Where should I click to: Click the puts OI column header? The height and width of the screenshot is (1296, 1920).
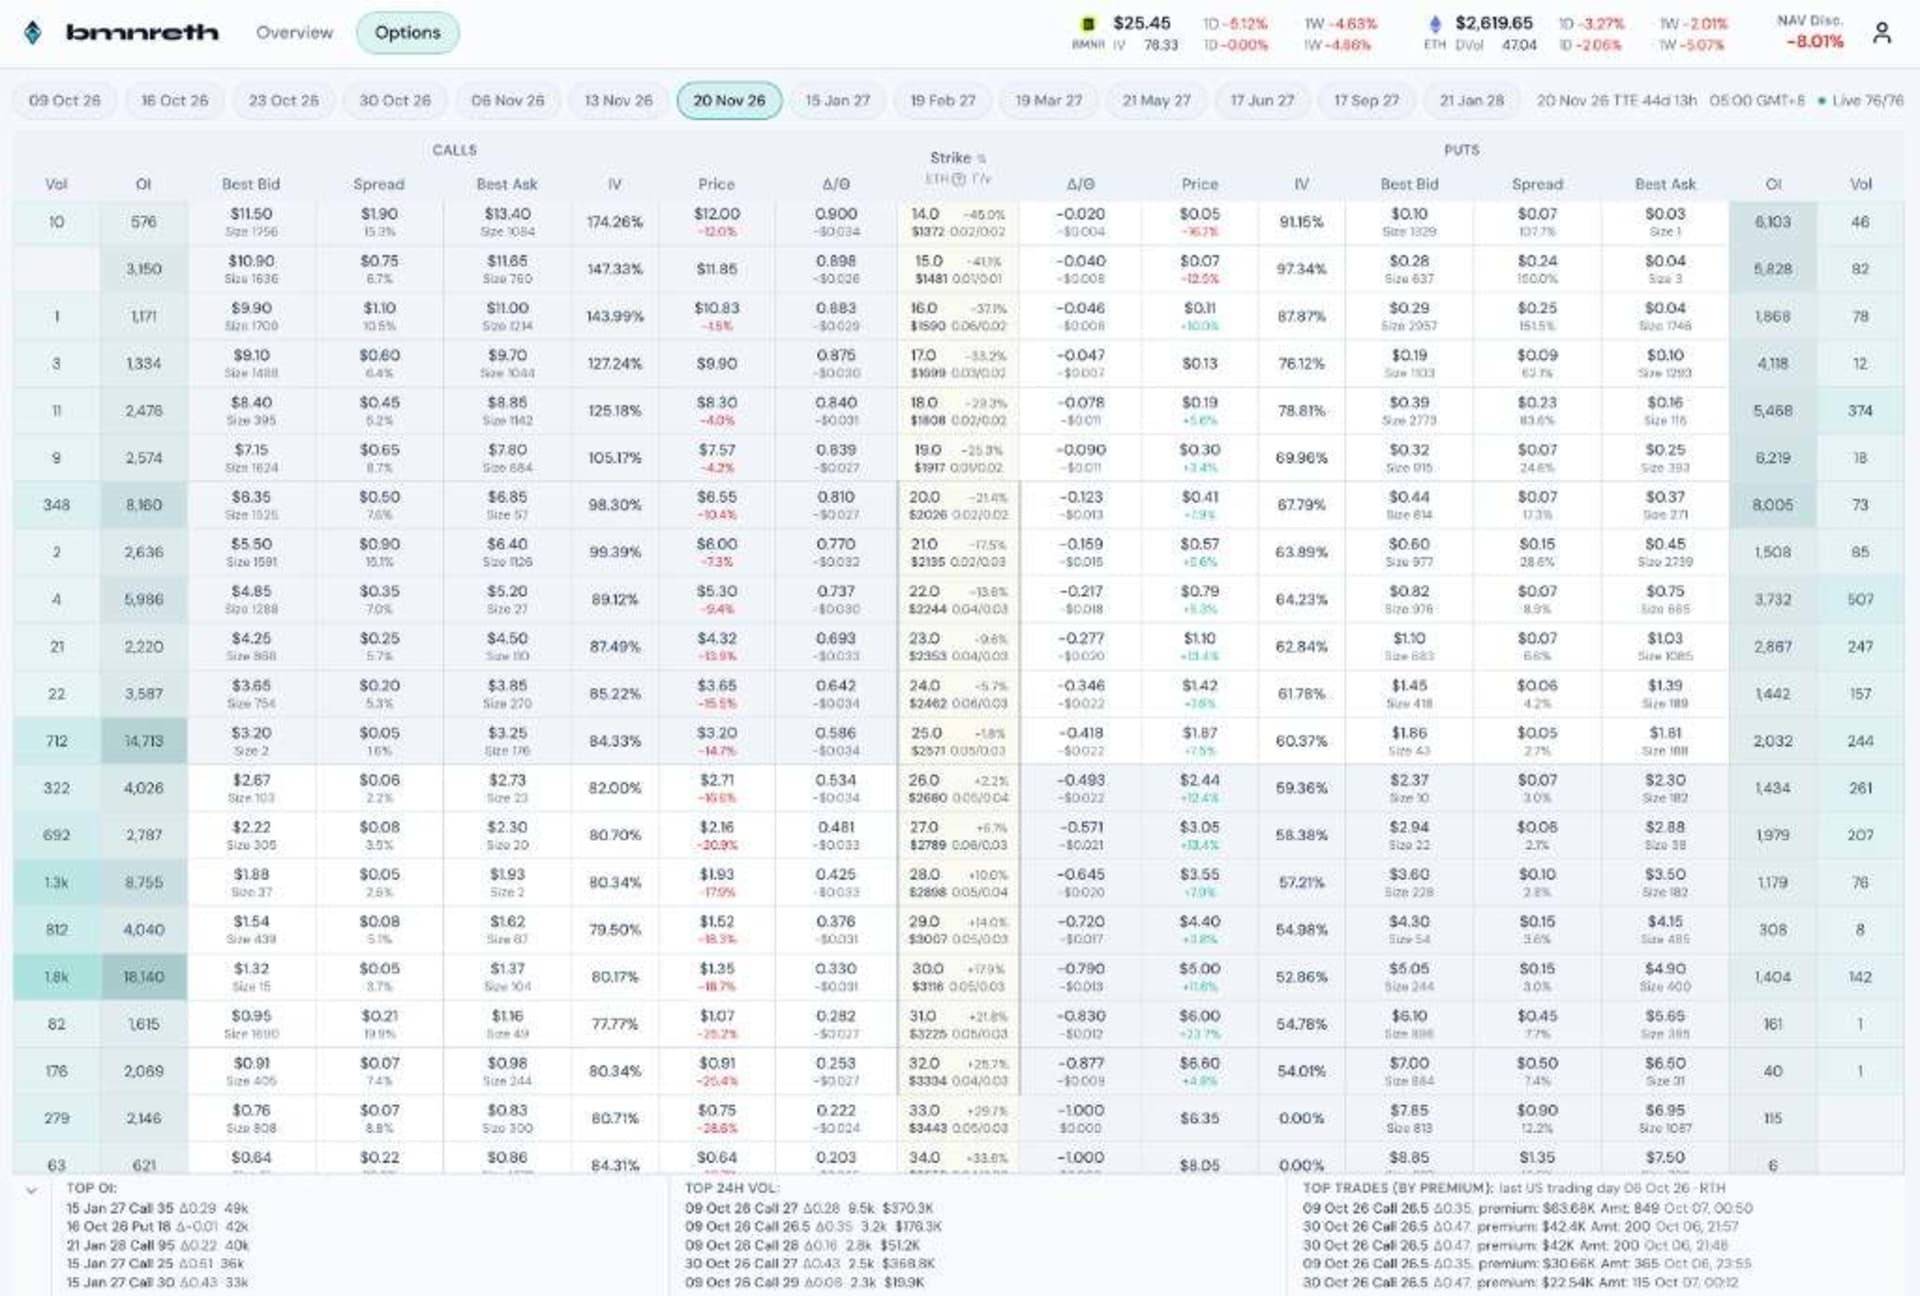click(1773, 184)
